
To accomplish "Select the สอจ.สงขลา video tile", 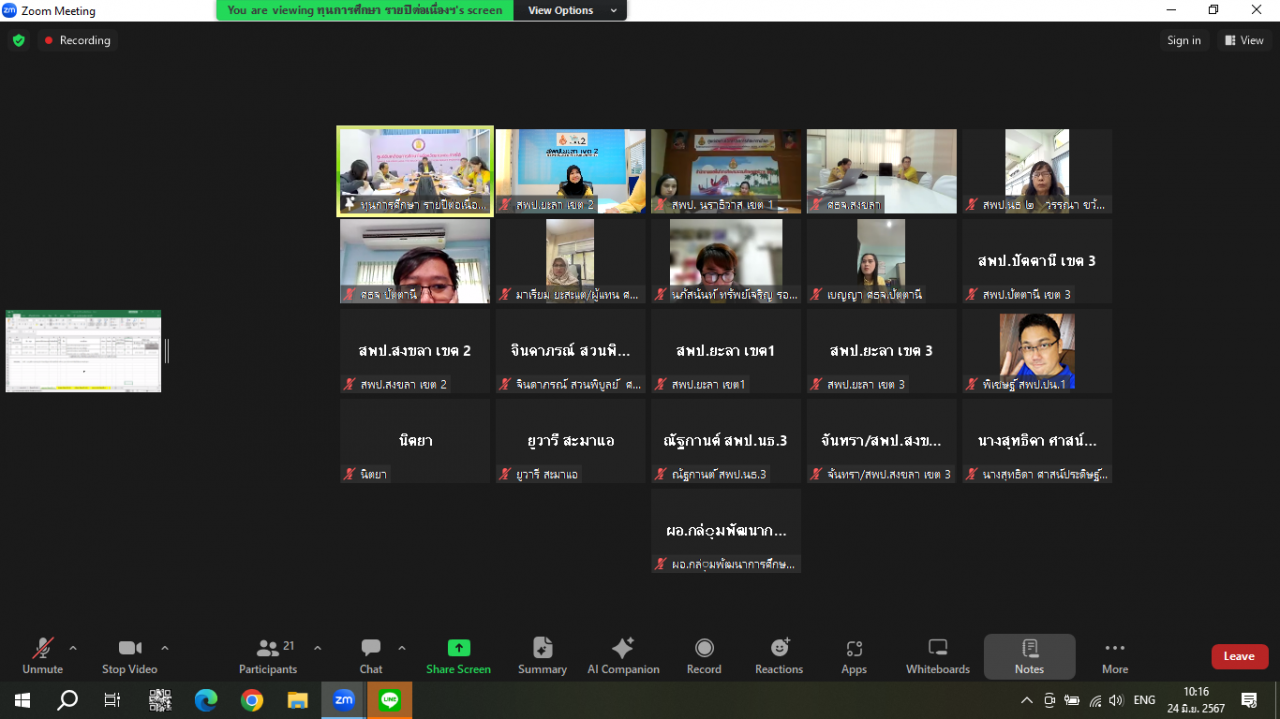I will (x=882, y=171).
